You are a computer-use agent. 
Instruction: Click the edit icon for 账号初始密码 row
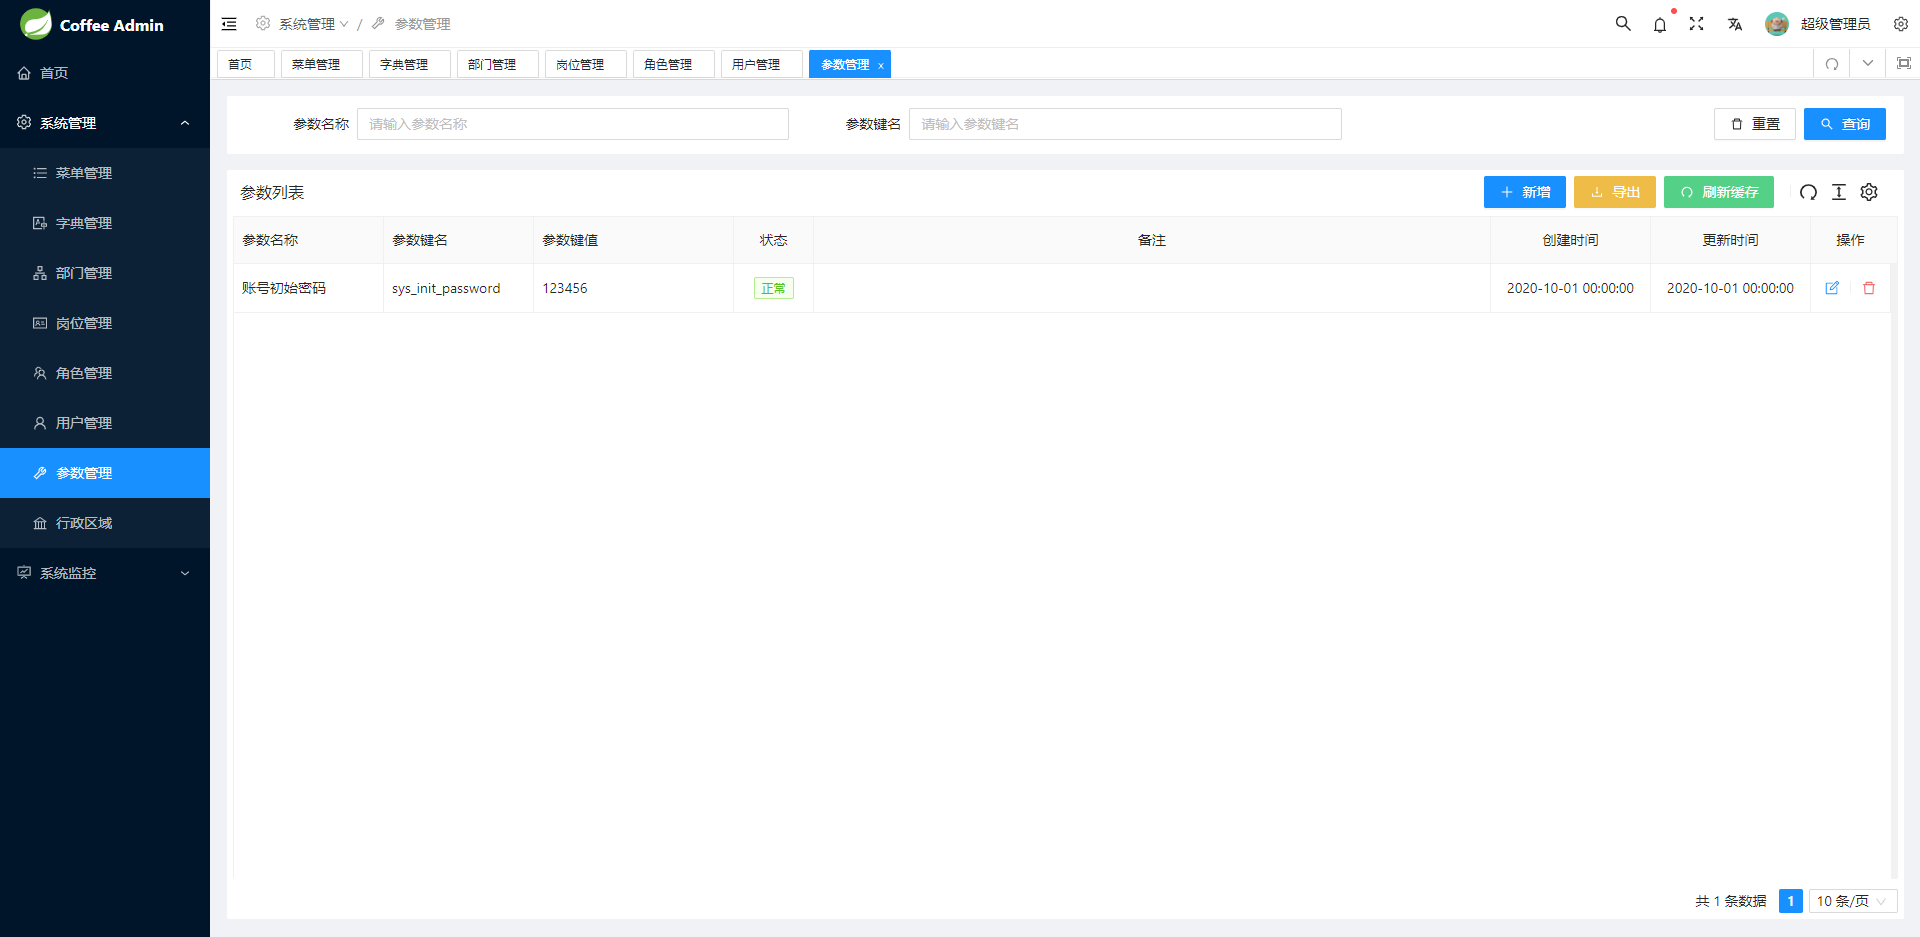tap(1832, 288)
